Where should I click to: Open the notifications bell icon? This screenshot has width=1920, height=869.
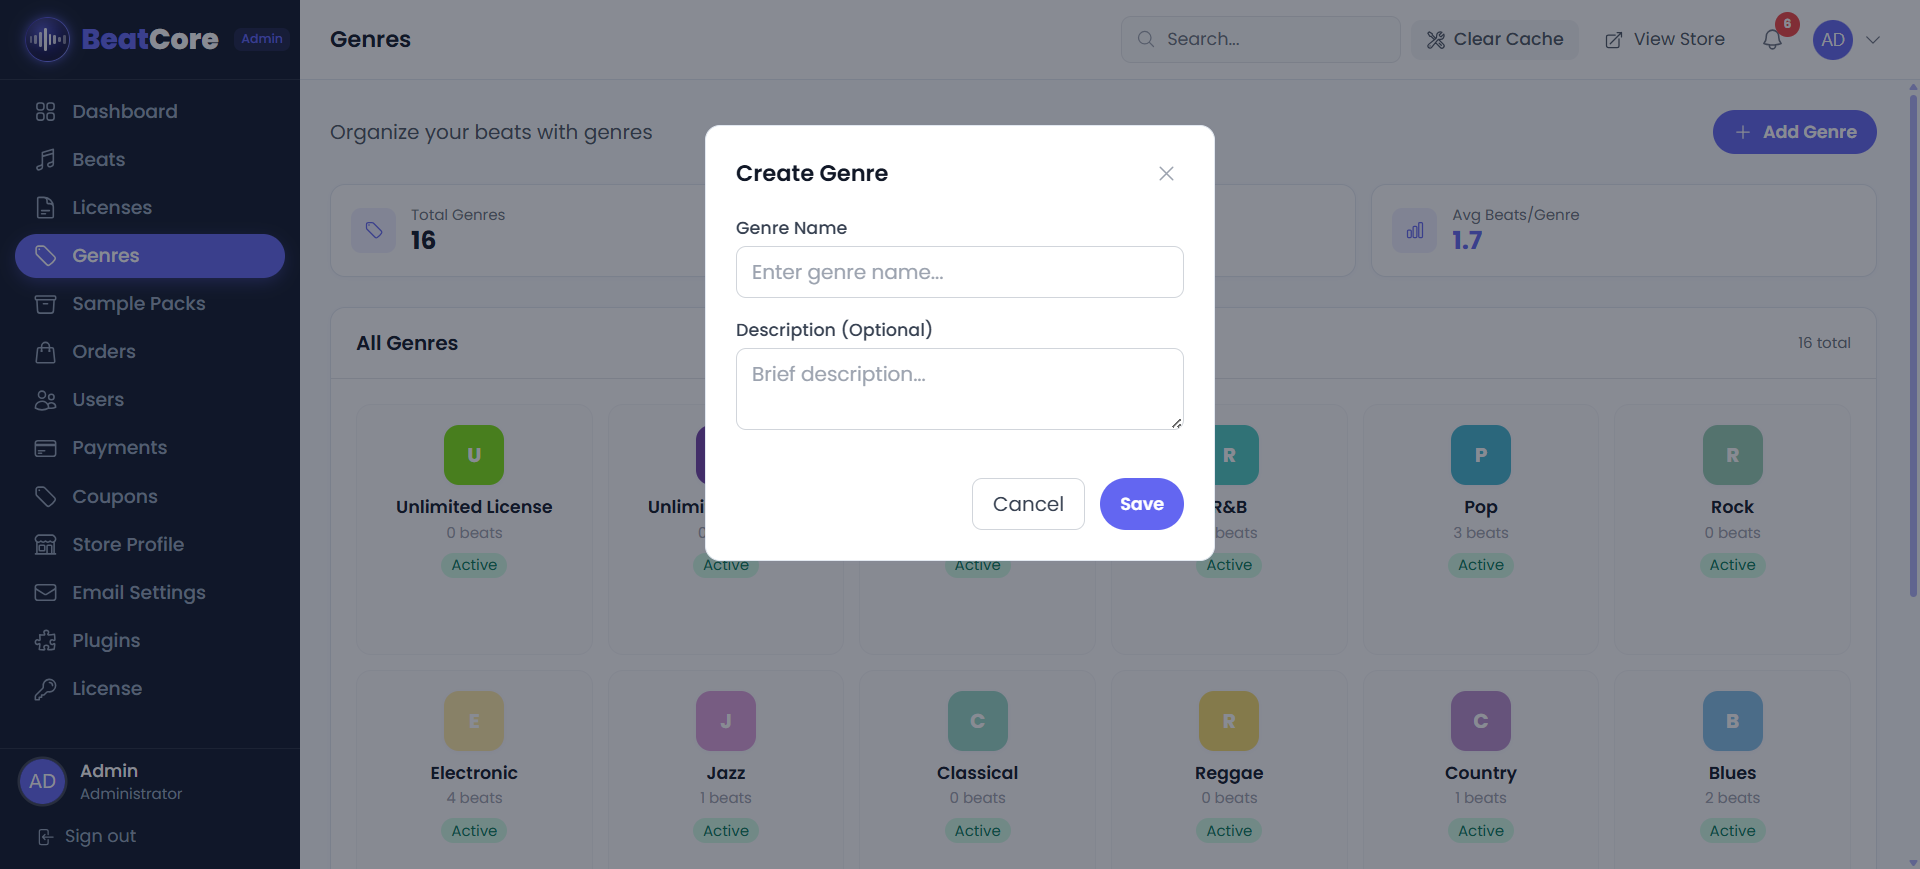[x=1775, y=39]
